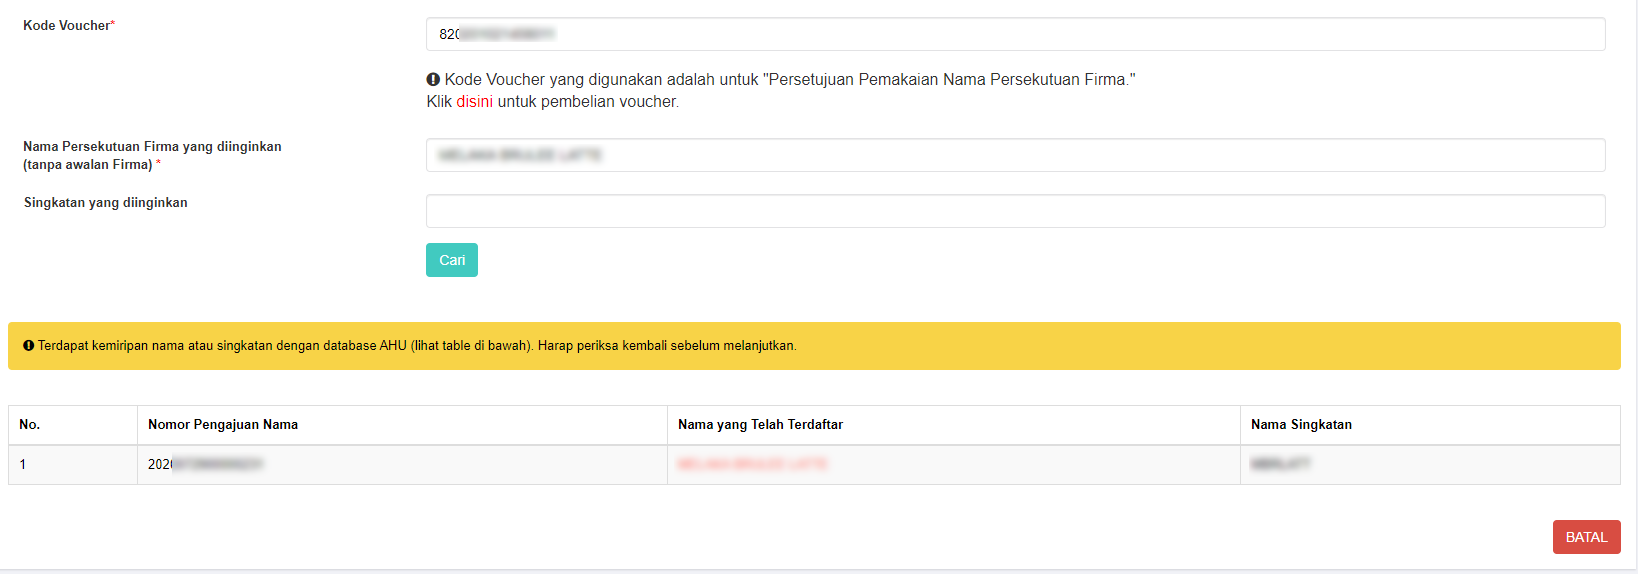Viewport: 1638px width, 574px height.
Task: Click the 'Nama Singkatan' column header
Action: pos(1301,425)
